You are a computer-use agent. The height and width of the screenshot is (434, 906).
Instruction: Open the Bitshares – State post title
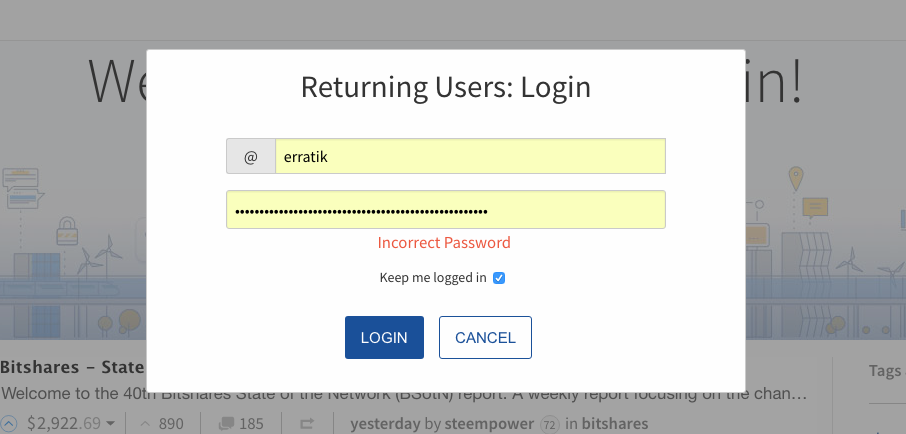tap(72, 368)
